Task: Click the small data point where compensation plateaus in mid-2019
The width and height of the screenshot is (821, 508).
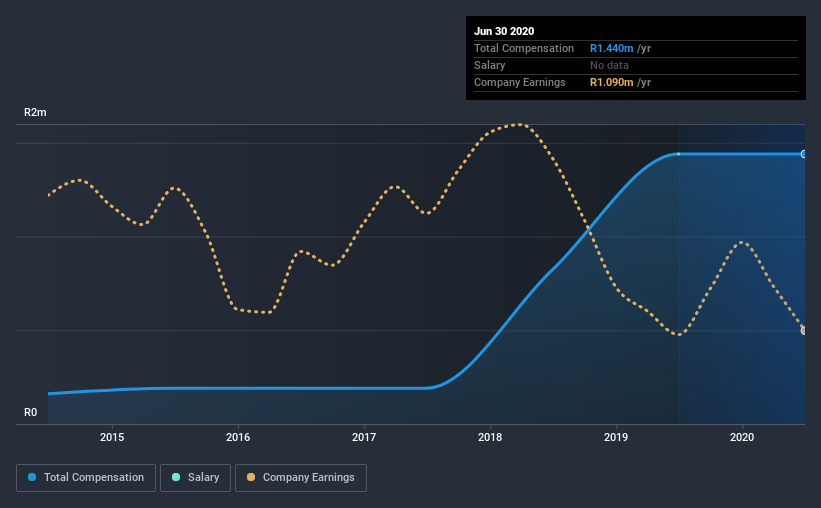Action: [x=679, y=154]
